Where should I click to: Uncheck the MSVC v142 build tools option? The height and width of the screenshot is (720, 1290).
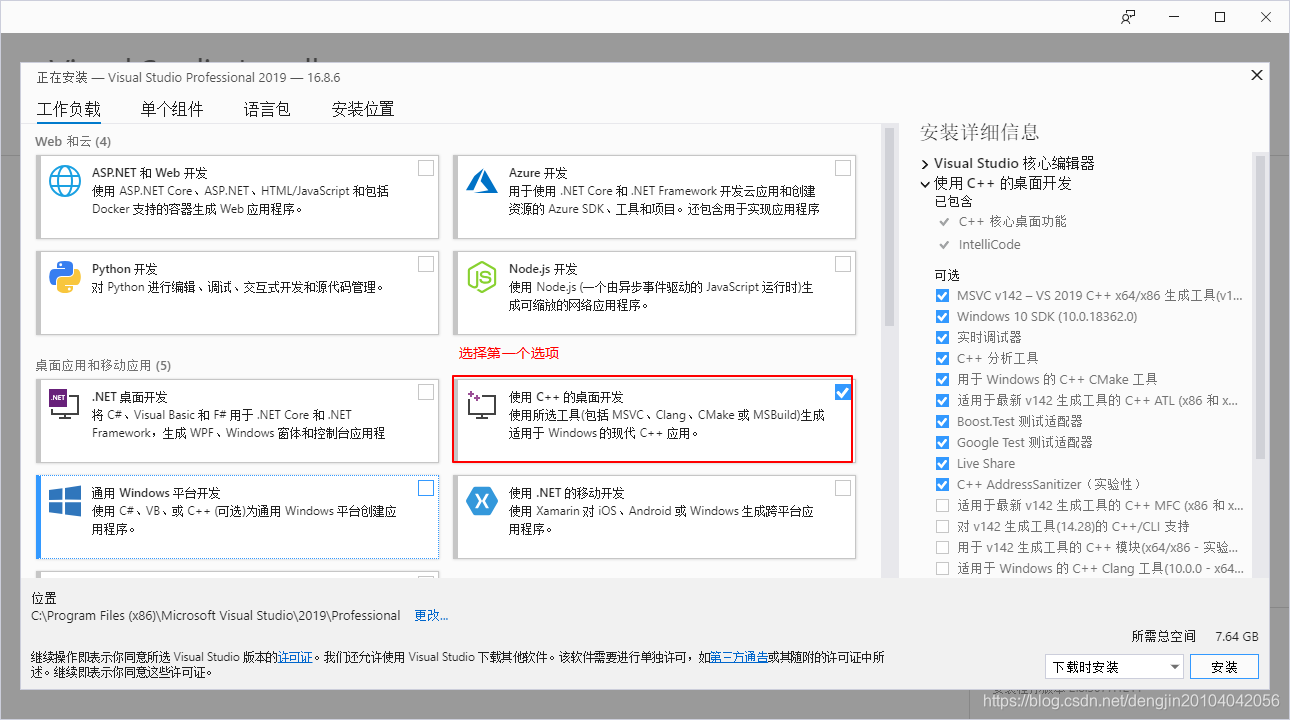tap(942, 295)
